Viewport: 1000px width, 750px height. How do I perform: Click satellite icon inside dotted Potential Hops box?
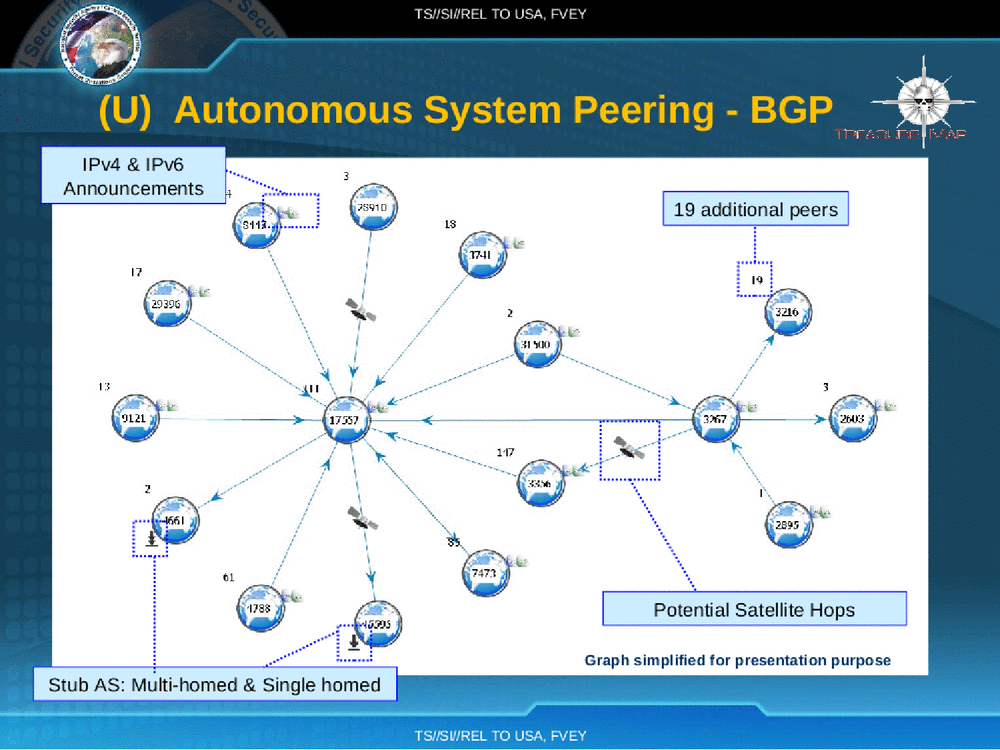coord(629,447)
